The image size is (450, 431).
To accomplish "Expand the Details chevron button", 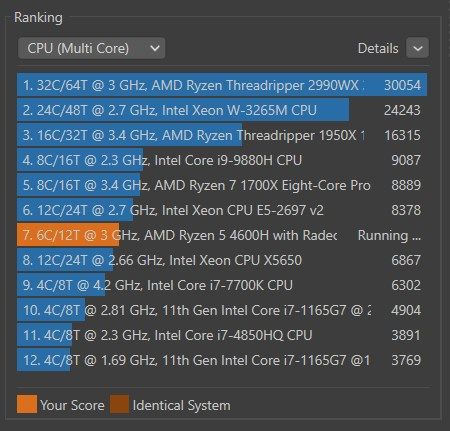I will click(x=417, y=48).
